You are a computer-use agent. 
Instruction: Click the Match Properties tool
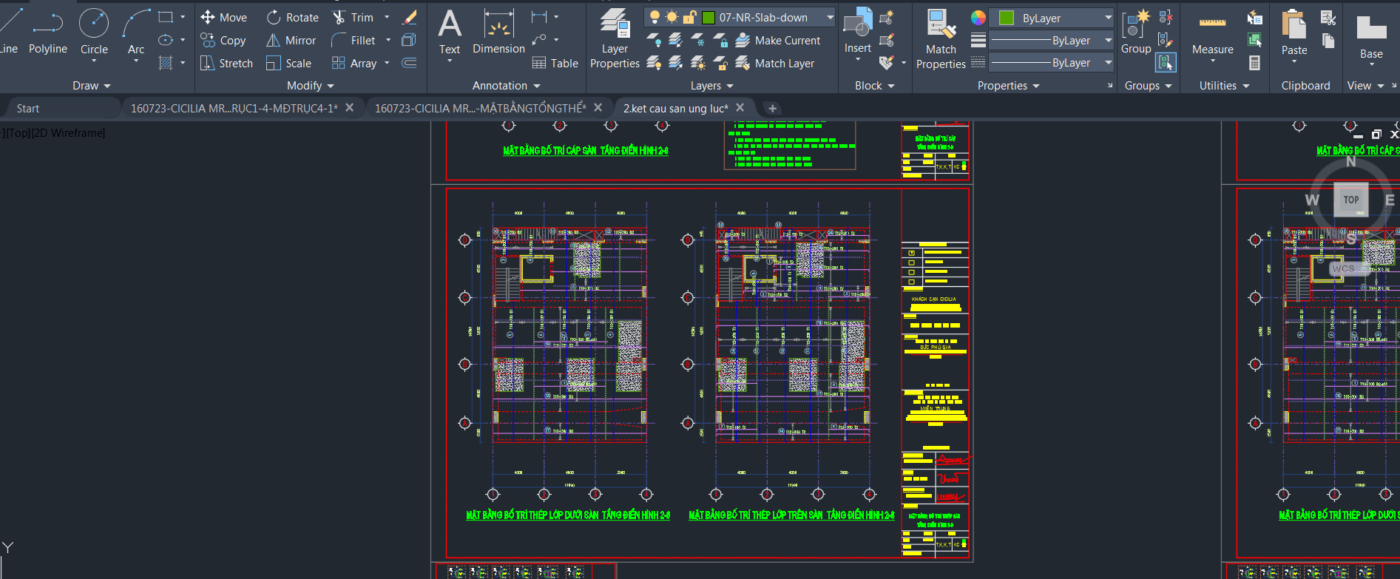[940, 40]
